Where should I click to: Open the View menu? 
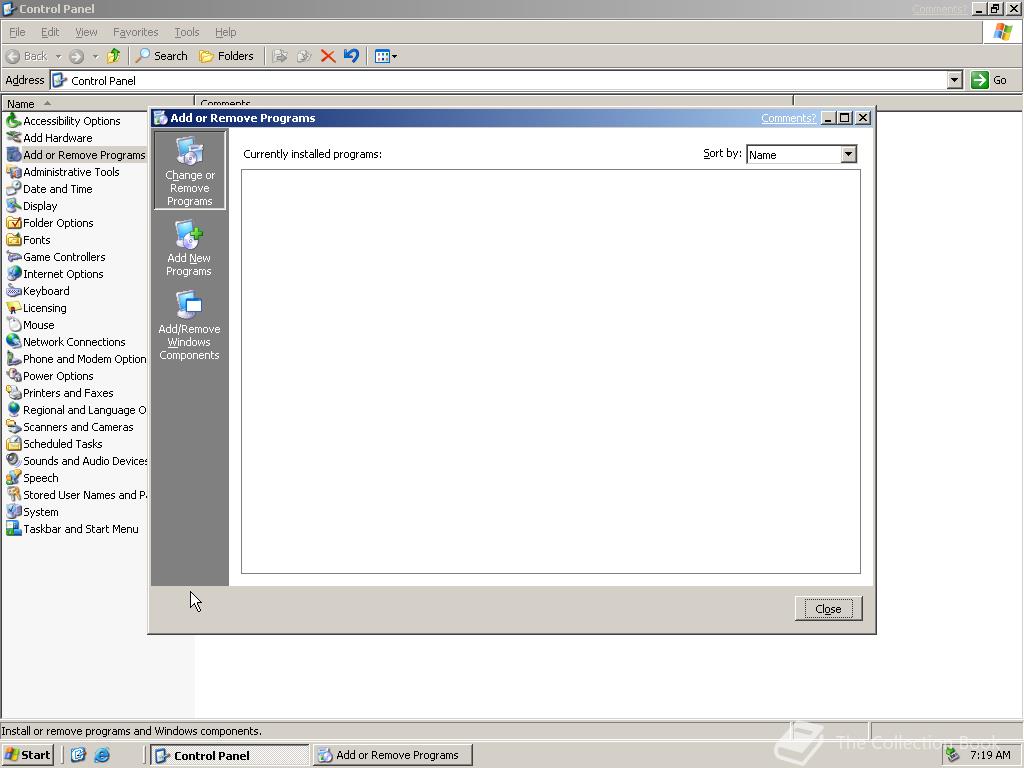click(86, 32)
